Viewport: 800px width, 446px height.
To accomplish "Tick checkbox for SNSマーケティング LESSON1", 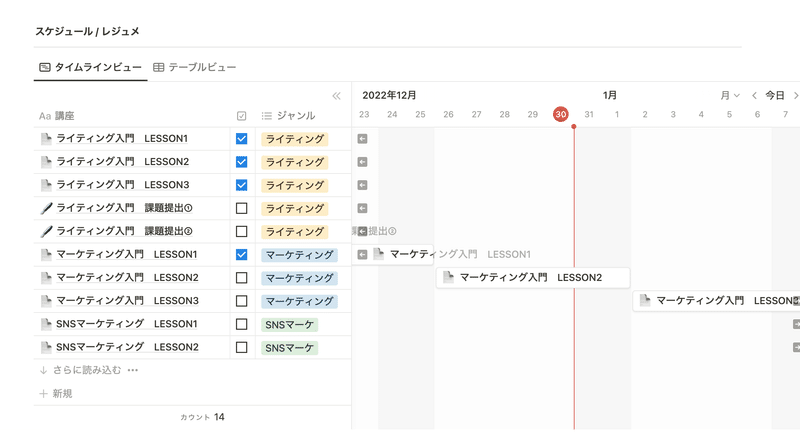I will [x=241, y=325].
